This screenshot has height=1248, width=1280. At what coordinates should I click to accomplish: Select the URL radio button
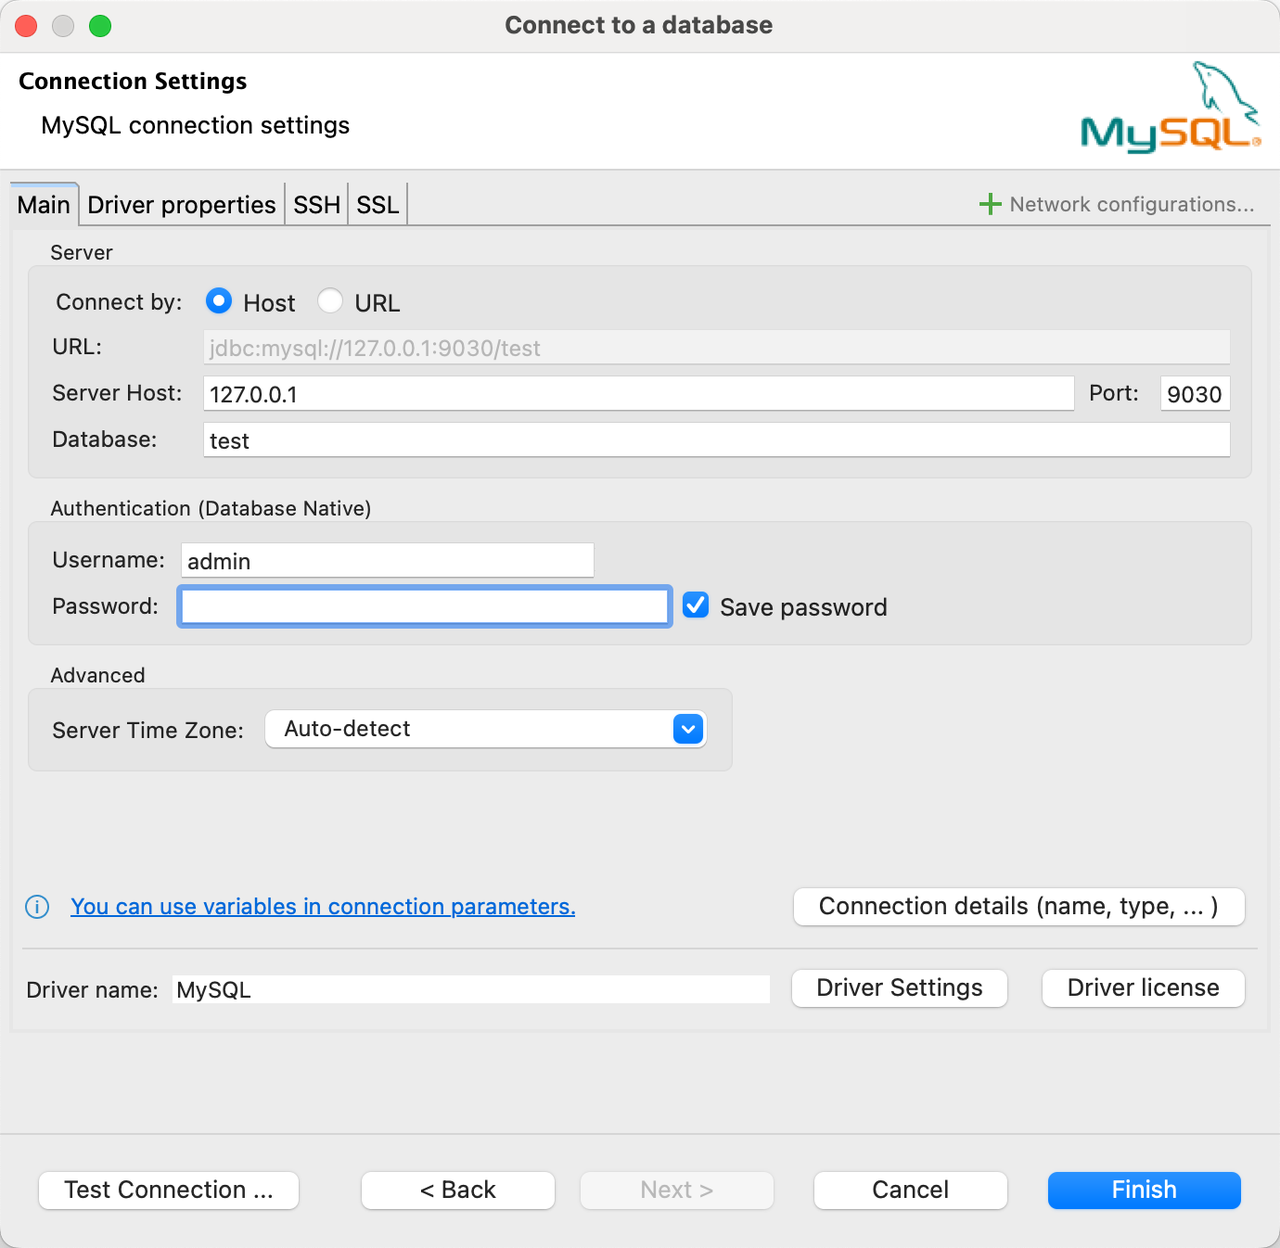(330, 300)
